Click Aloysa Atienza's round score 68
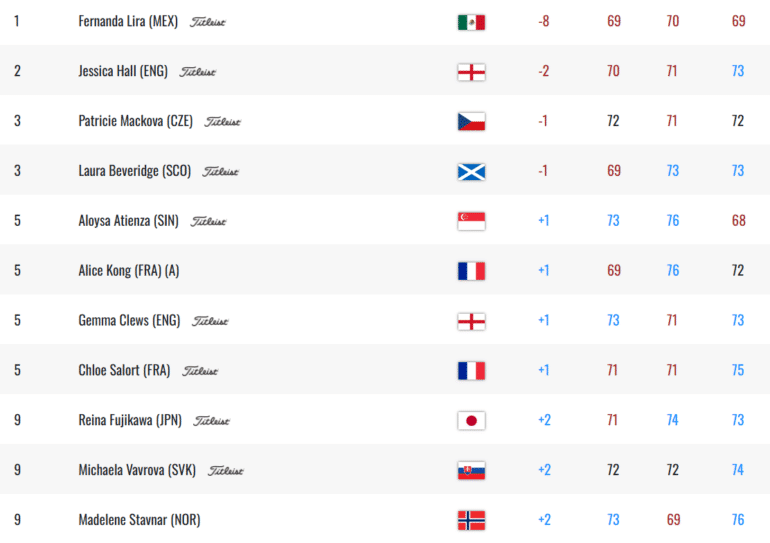The height and width of the screenshot is (543, 770). (739, 220)
